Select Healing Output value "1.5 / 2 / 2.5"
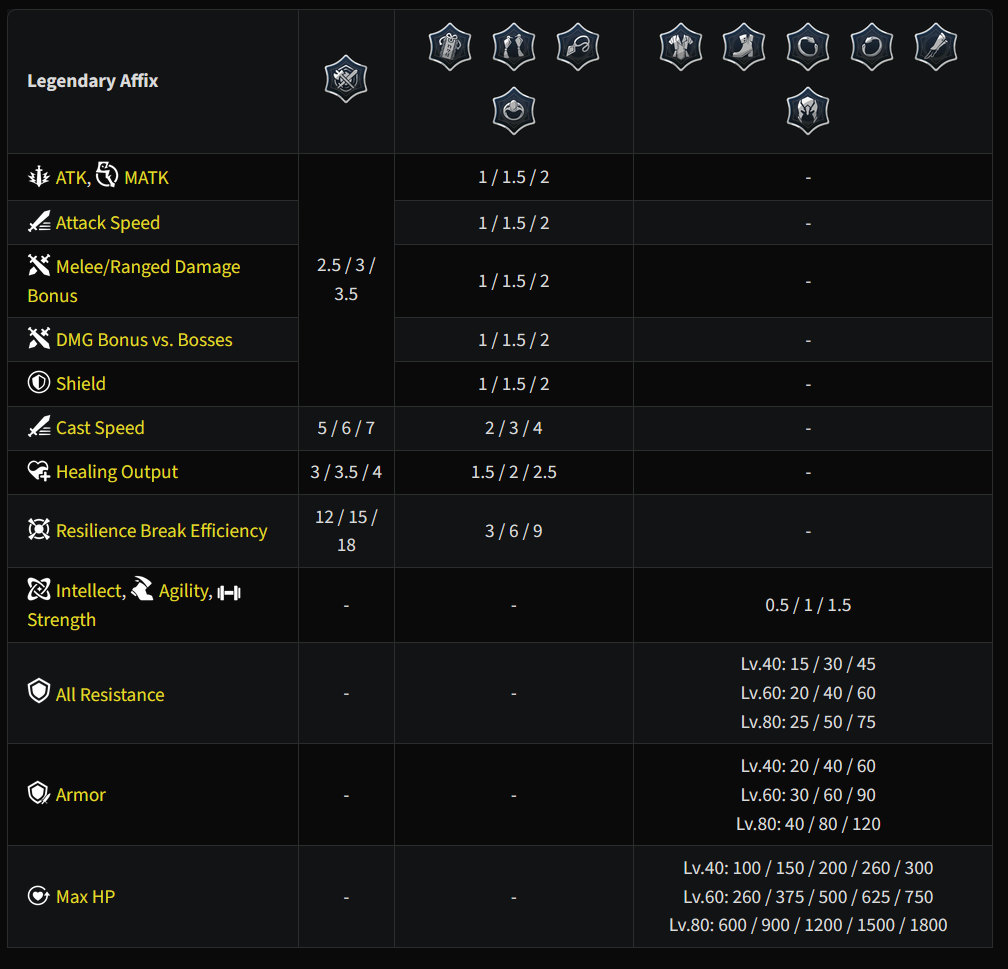Image resolution: width=1008 pixels, height=969 pixels. (x=514, y=473)
